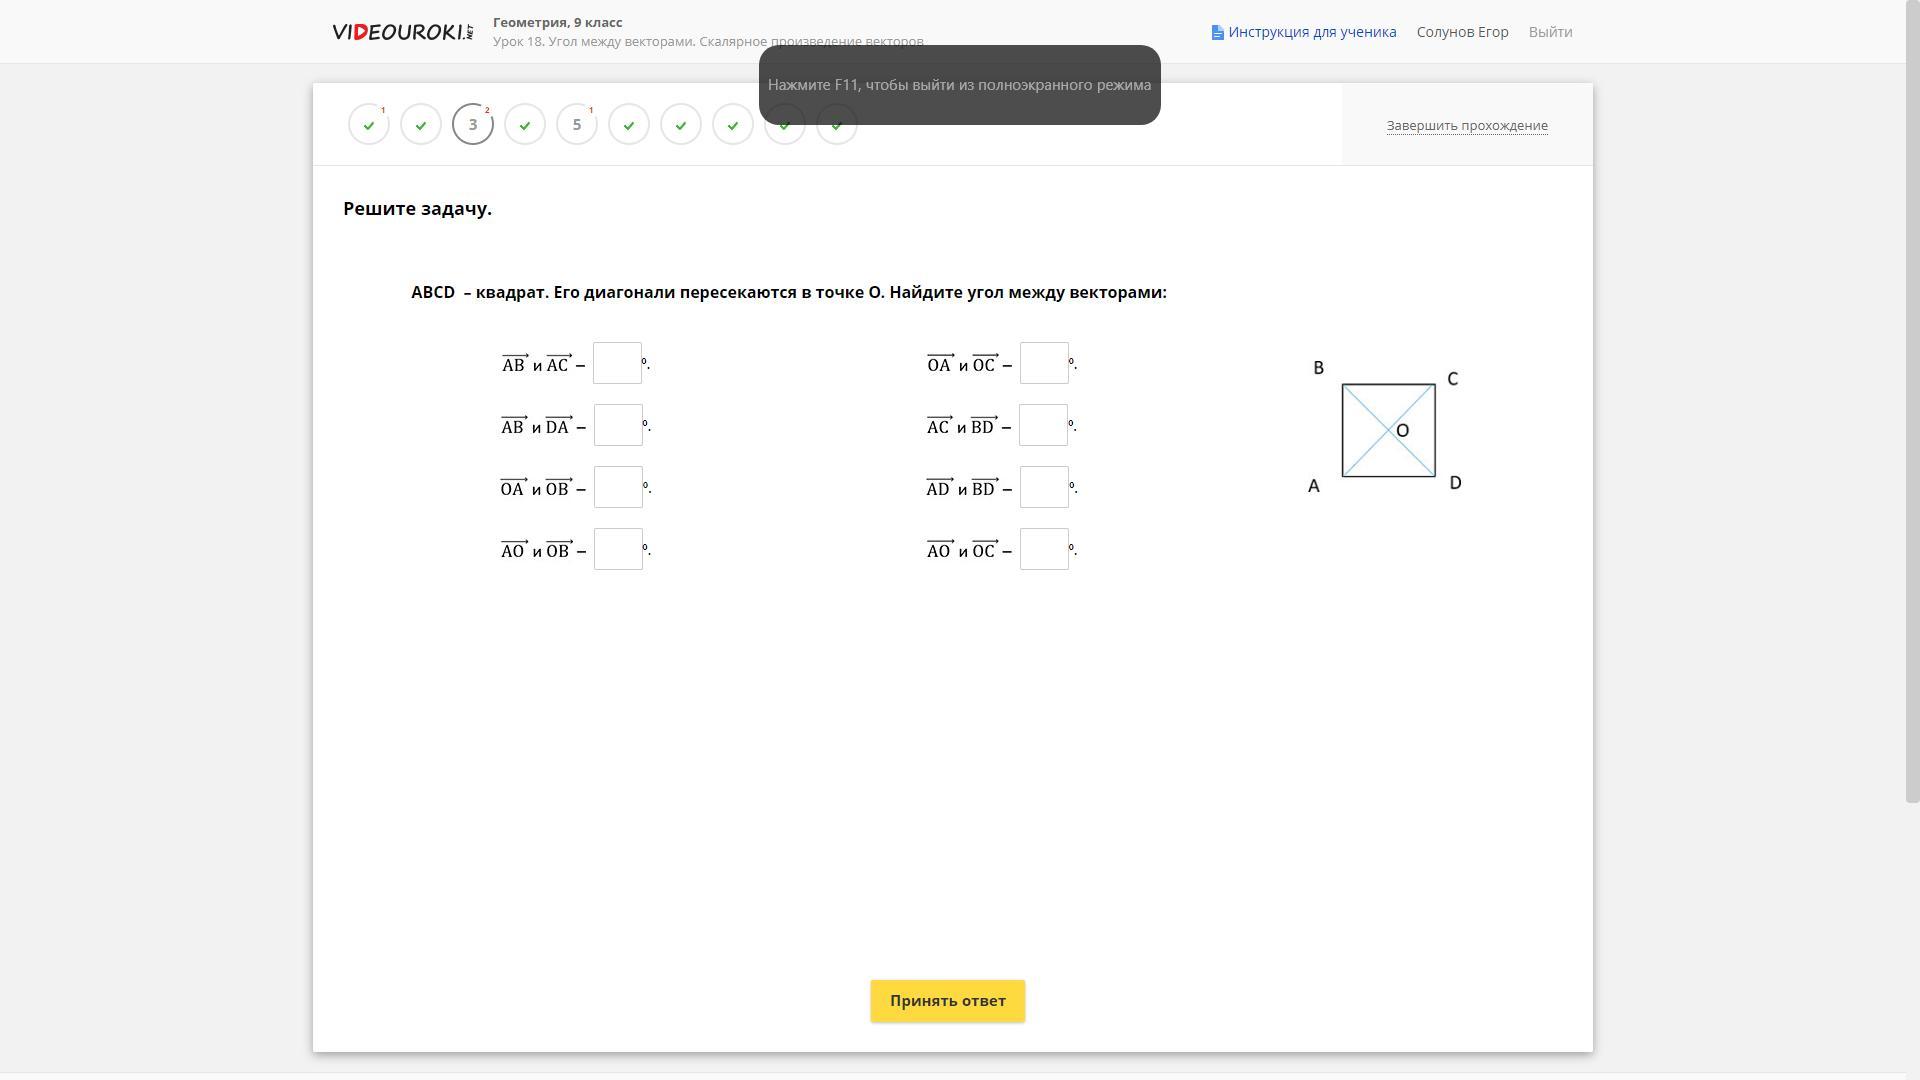Go to completed question 1 circle
This screenshot has height=1080, width=1920.
(x=369, y=124)
